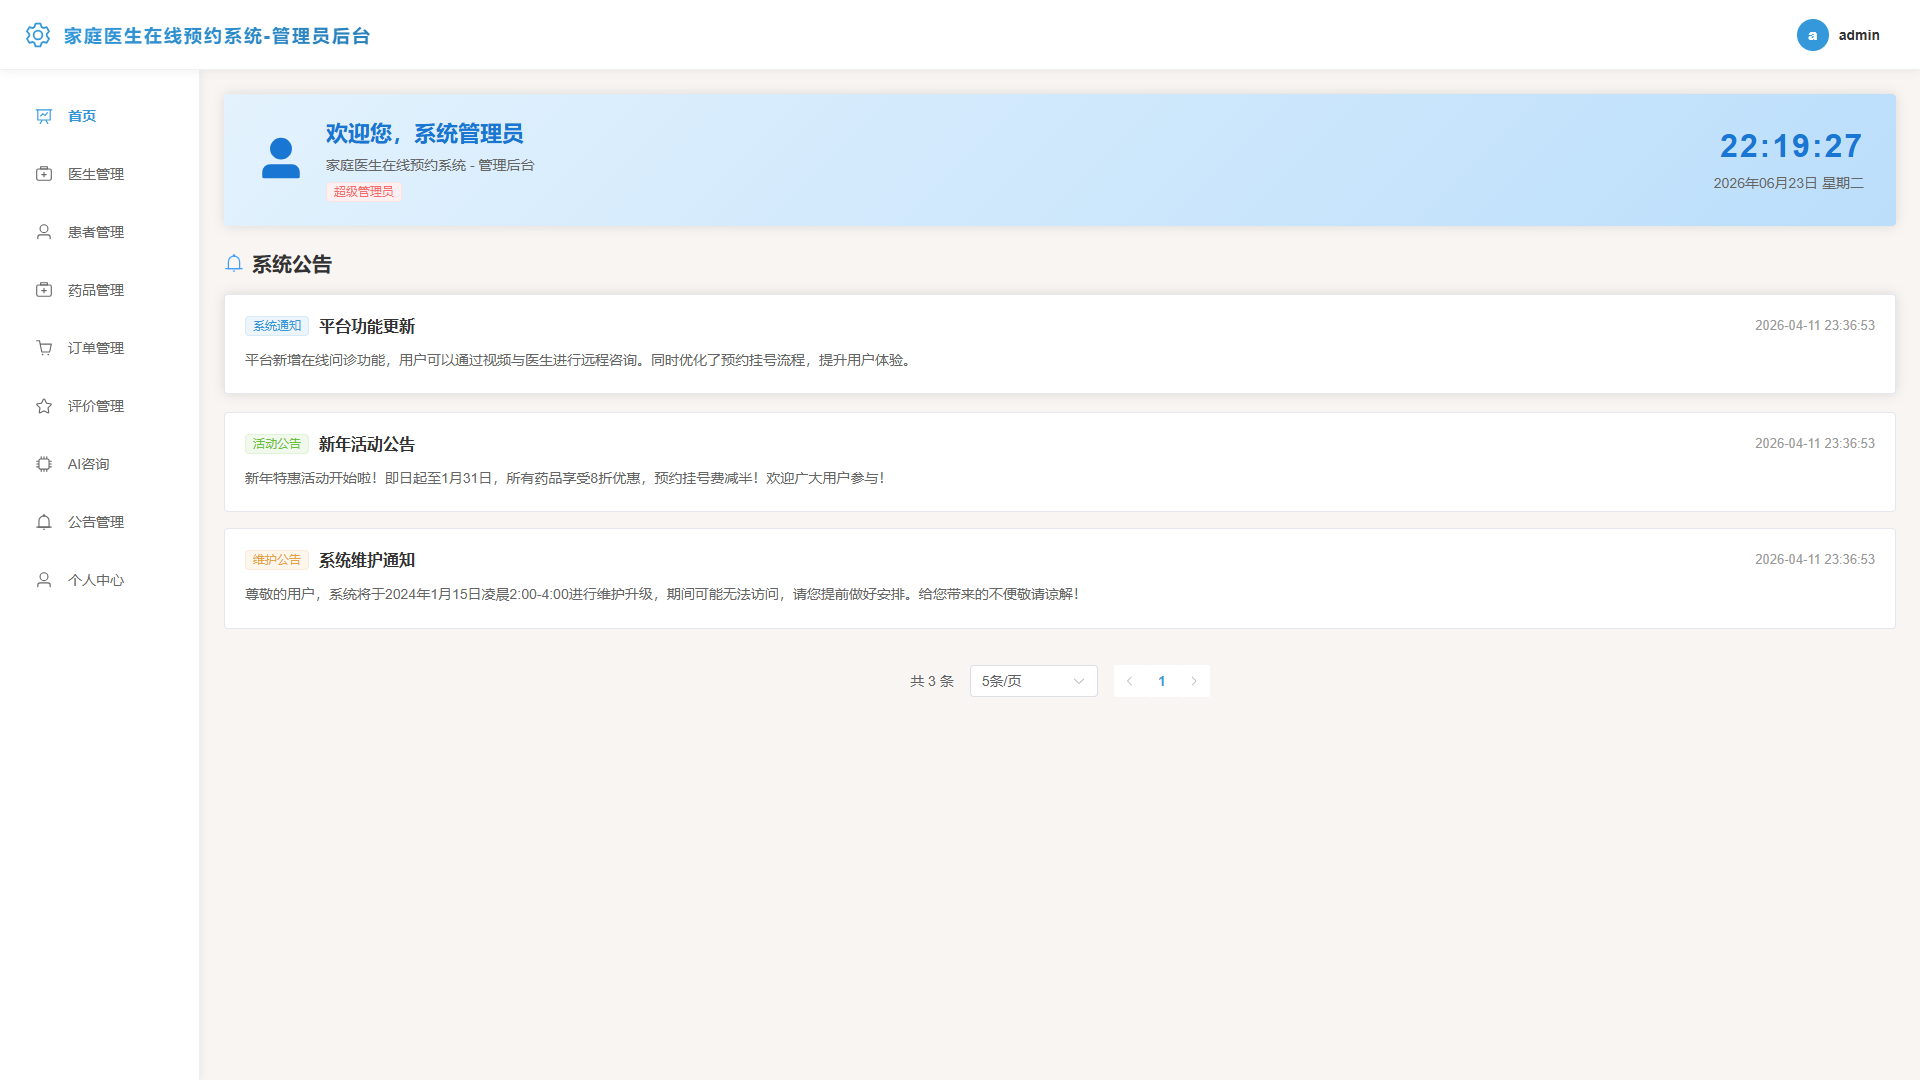Go to previous page arrow
The height and width of the screenshot is (1080, 1920).
[1129, 681]
